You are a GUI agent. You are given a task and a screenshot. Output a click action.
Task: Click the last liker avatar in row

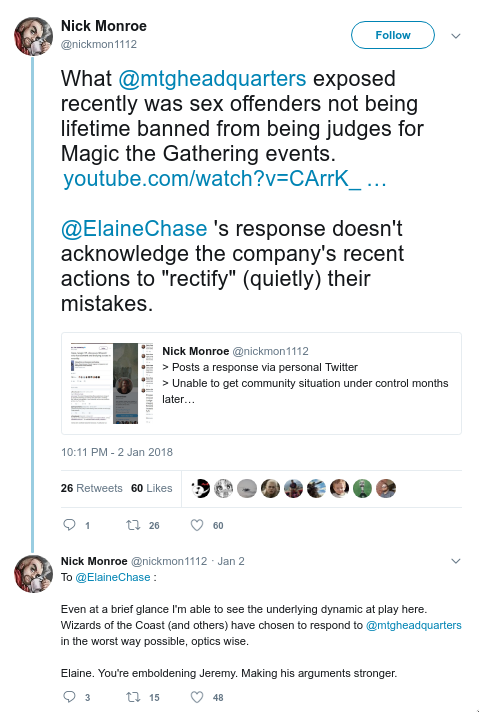point(385,489)
